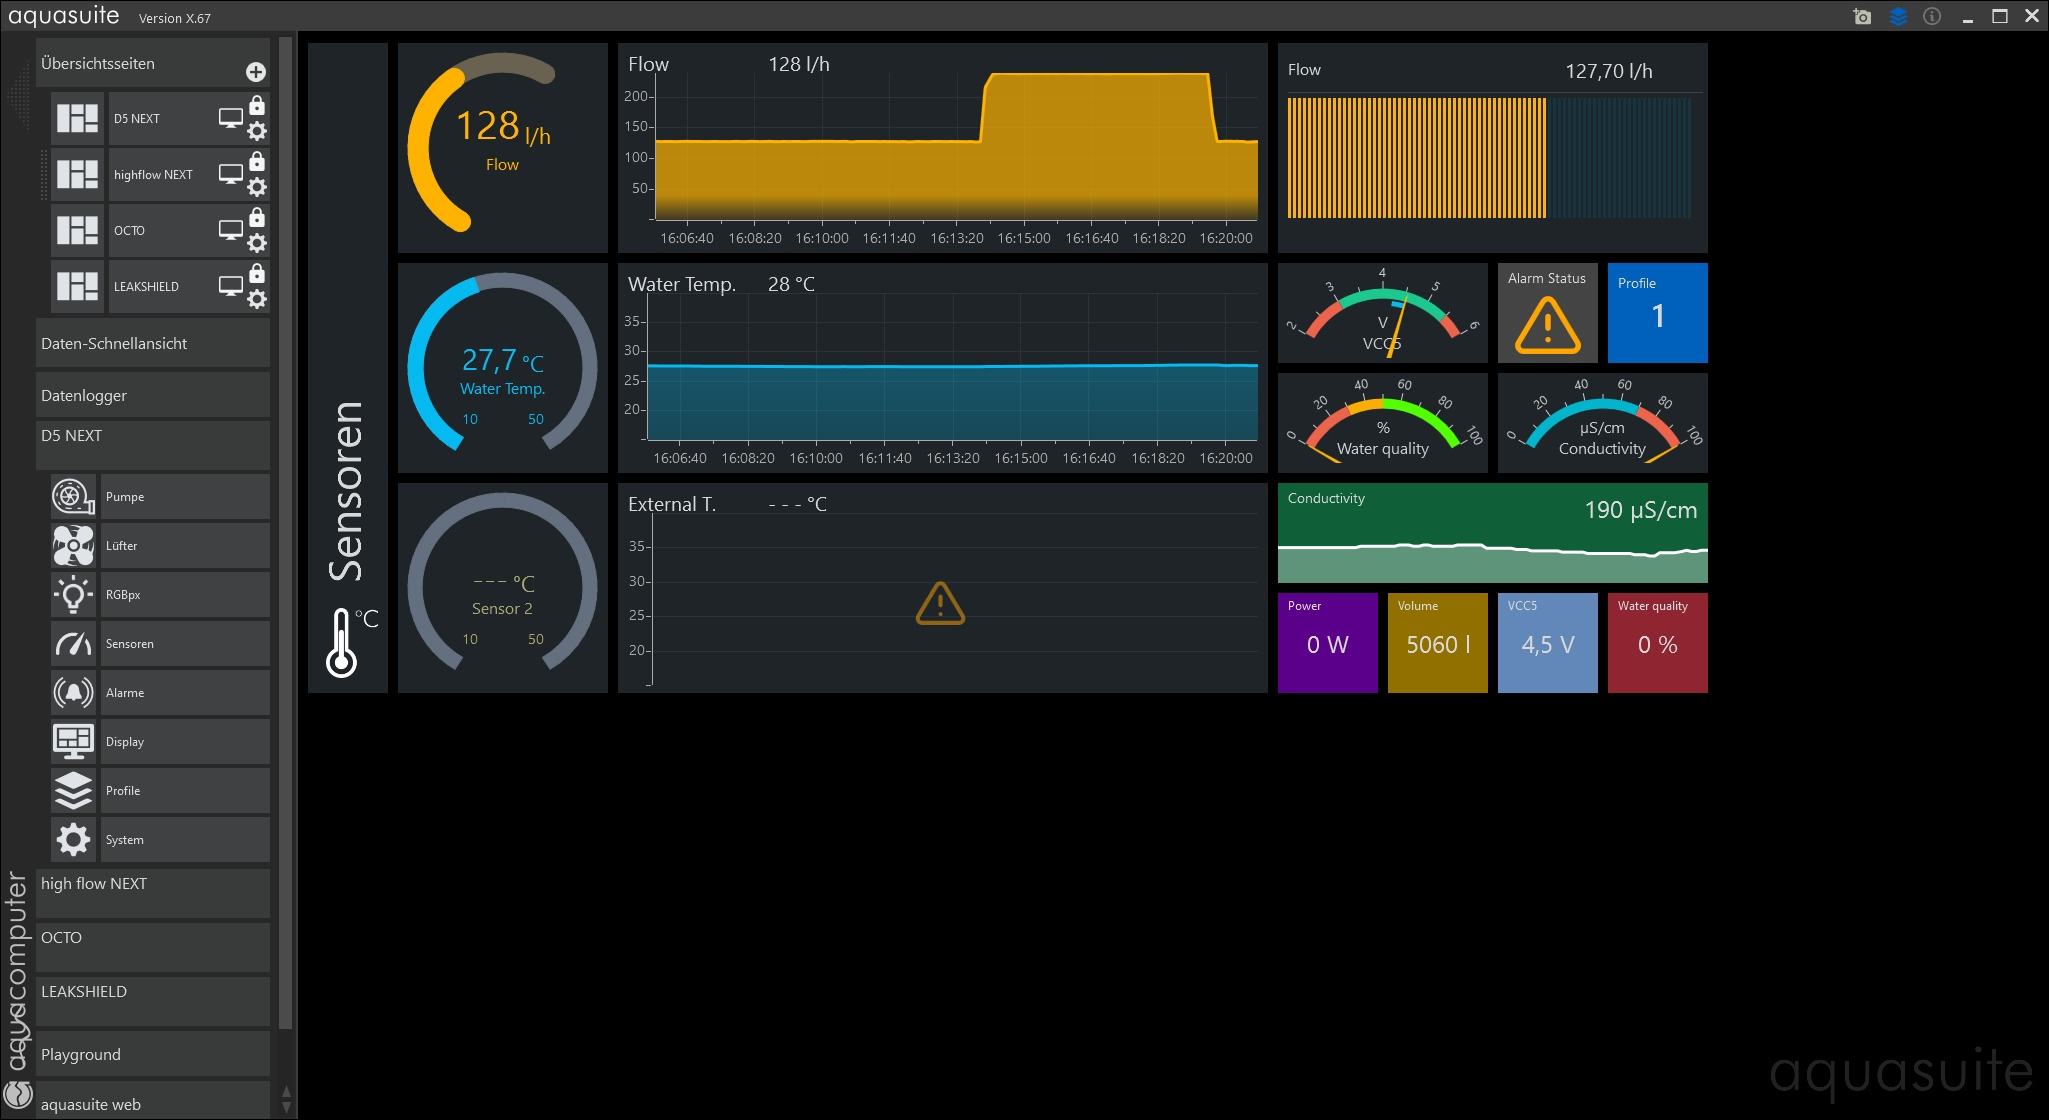Click the sidebar vertical scrollbar

[x=285, y=534]
